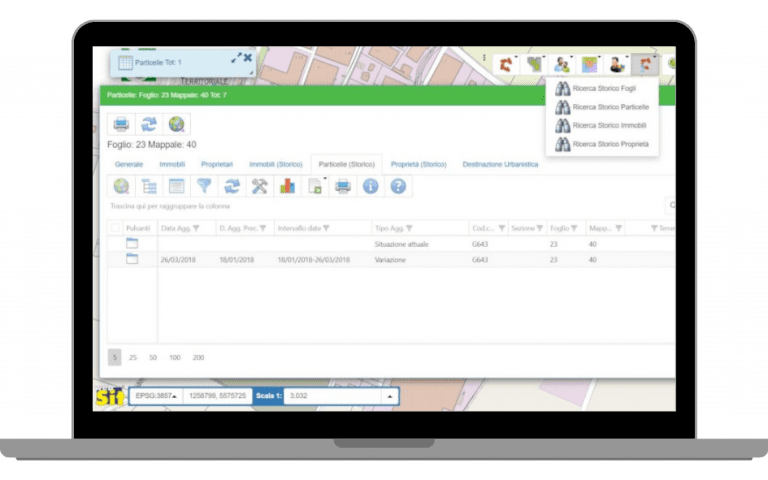Open the Proprietà (Storico) tab
768x480 pixels.
(x=419, y=165)
